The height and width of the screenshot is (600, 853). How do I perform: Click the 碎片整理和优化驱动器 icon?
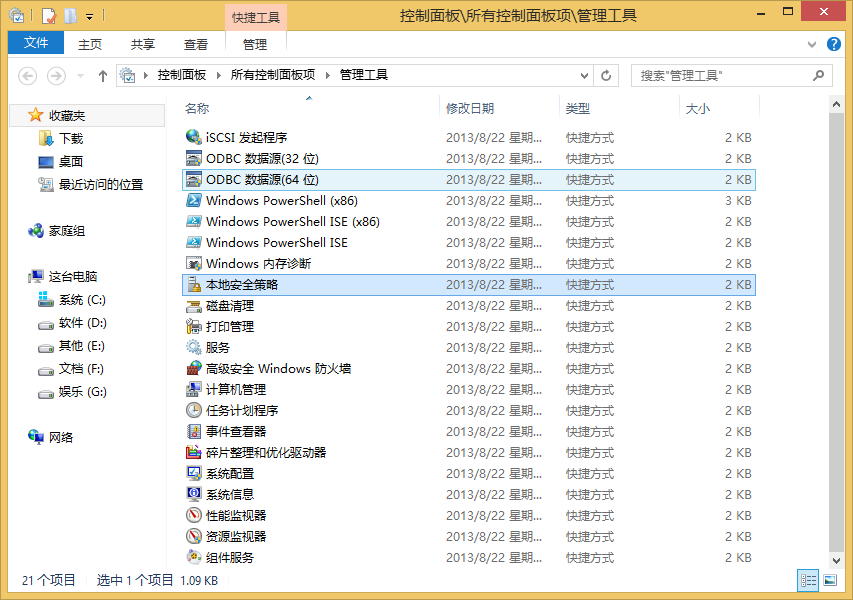(193, 452)
